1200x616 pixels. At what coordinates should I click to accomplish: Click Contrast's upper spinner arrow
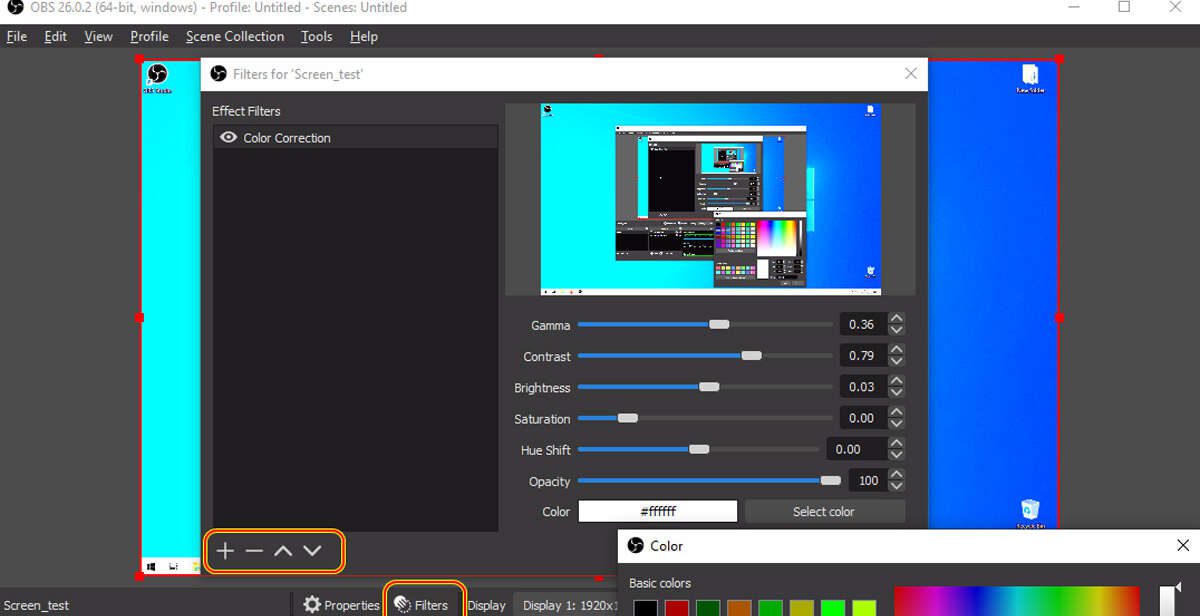tap(897, 349)
